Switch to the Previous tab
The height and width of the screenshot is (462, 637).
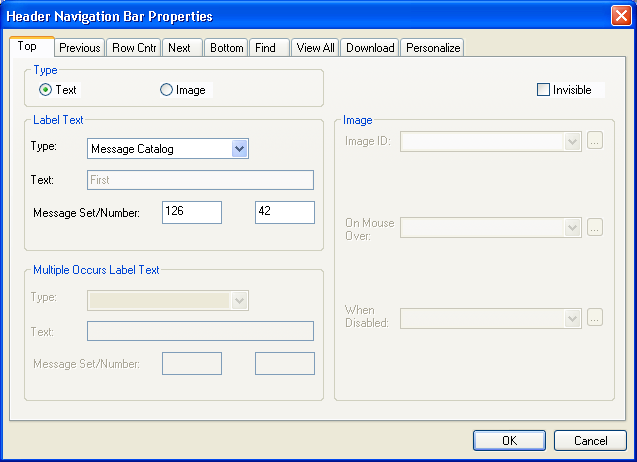[79, 48]
